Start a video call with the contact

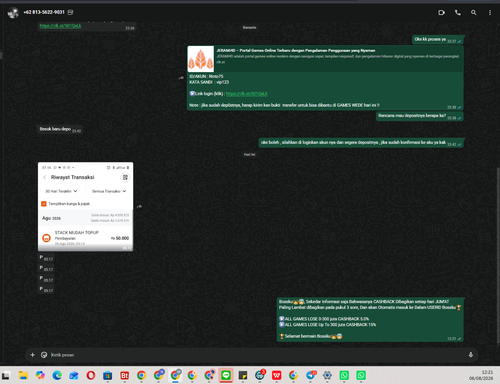click(x=441, y=13)
